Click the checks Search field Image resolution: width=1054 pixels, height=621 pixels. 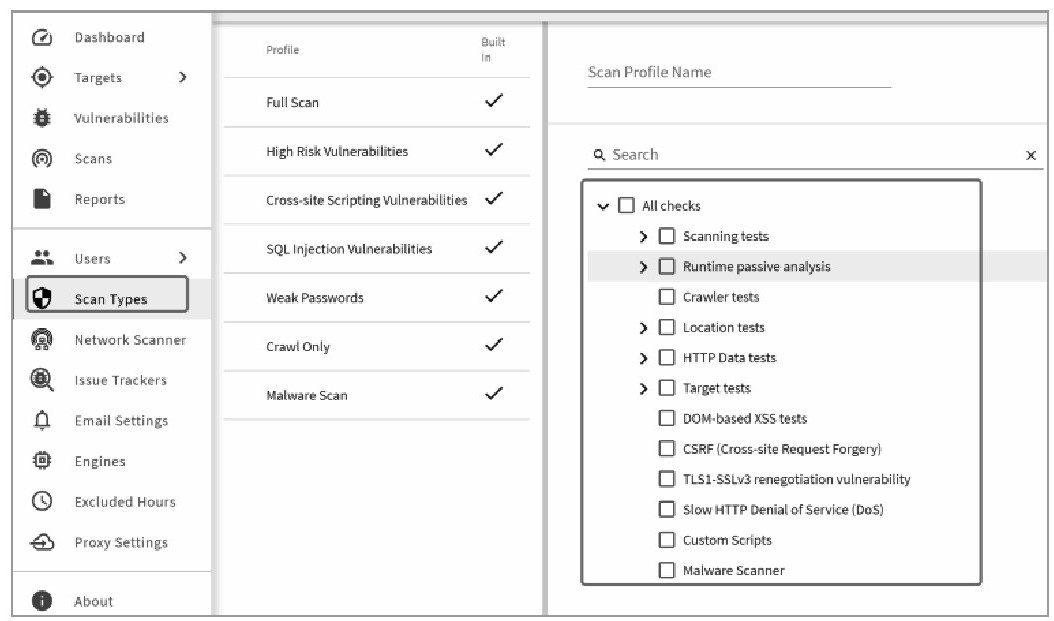point(813,155)
